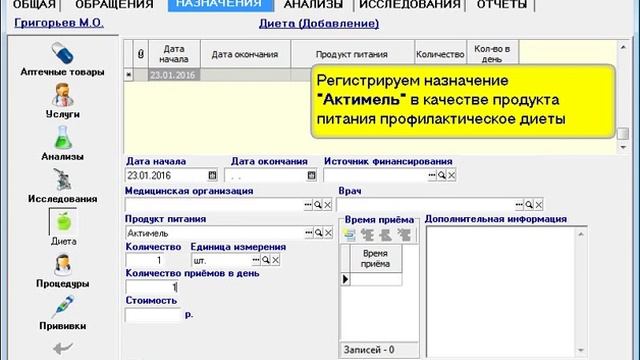
Task: Focus the Стоимость input field
Action: click(x=153, y=315)
